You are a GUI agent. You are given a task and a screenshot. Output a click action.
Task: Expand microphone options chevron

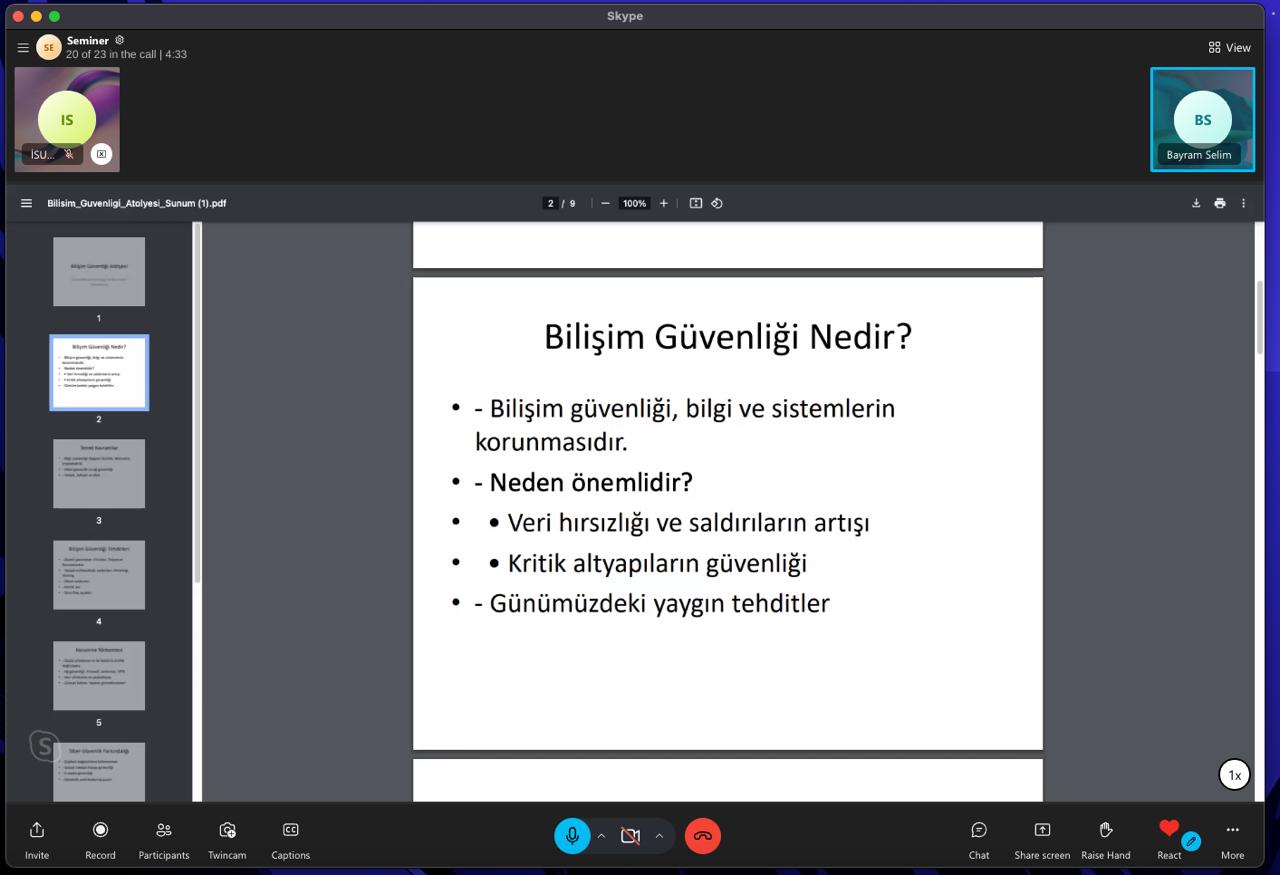601,836
